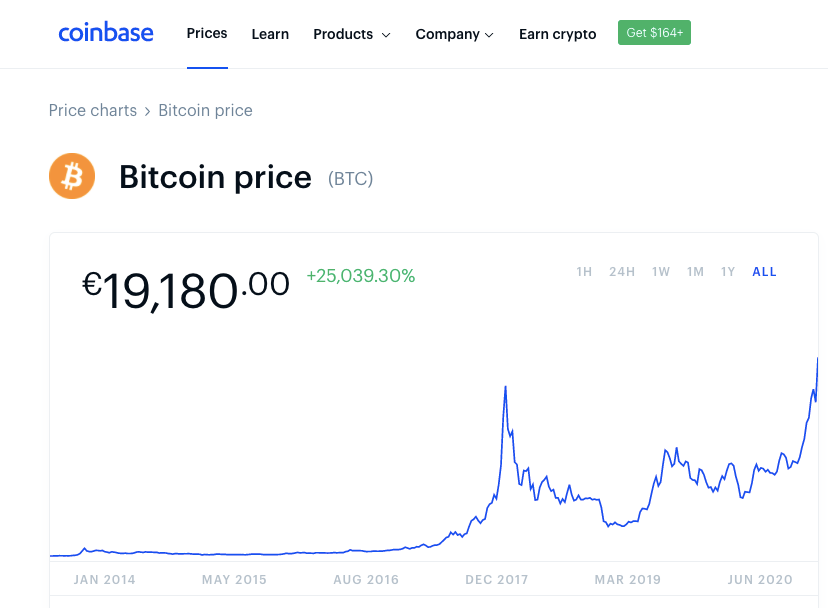Screen dimensions: 828x608
Task: Click the breadcrumb arrow after Price charts
Action: [x=147, y=111]
